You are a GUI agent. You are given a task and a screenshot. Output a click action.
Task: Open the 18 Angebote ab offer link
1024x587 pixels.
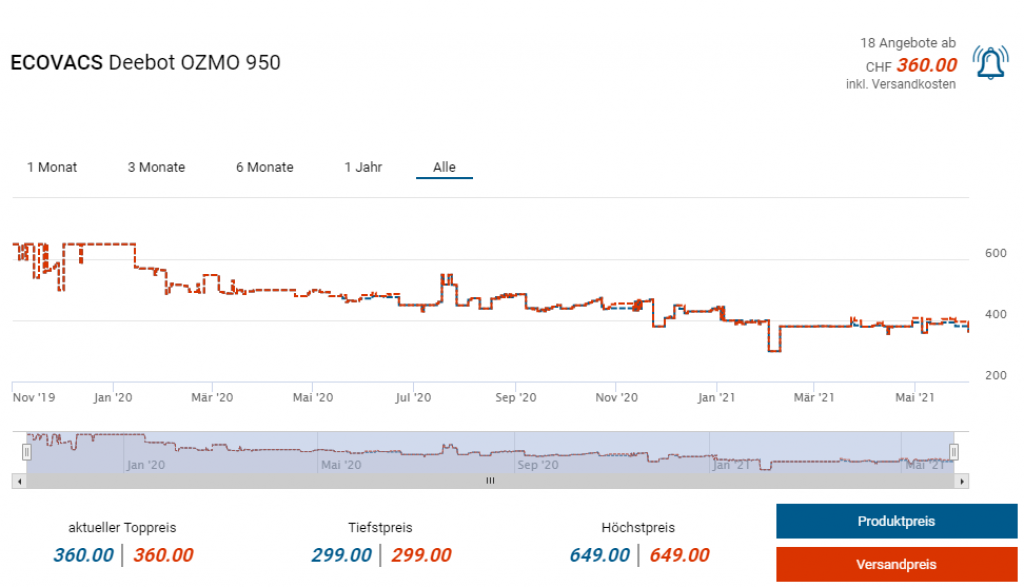click(907, 43)
